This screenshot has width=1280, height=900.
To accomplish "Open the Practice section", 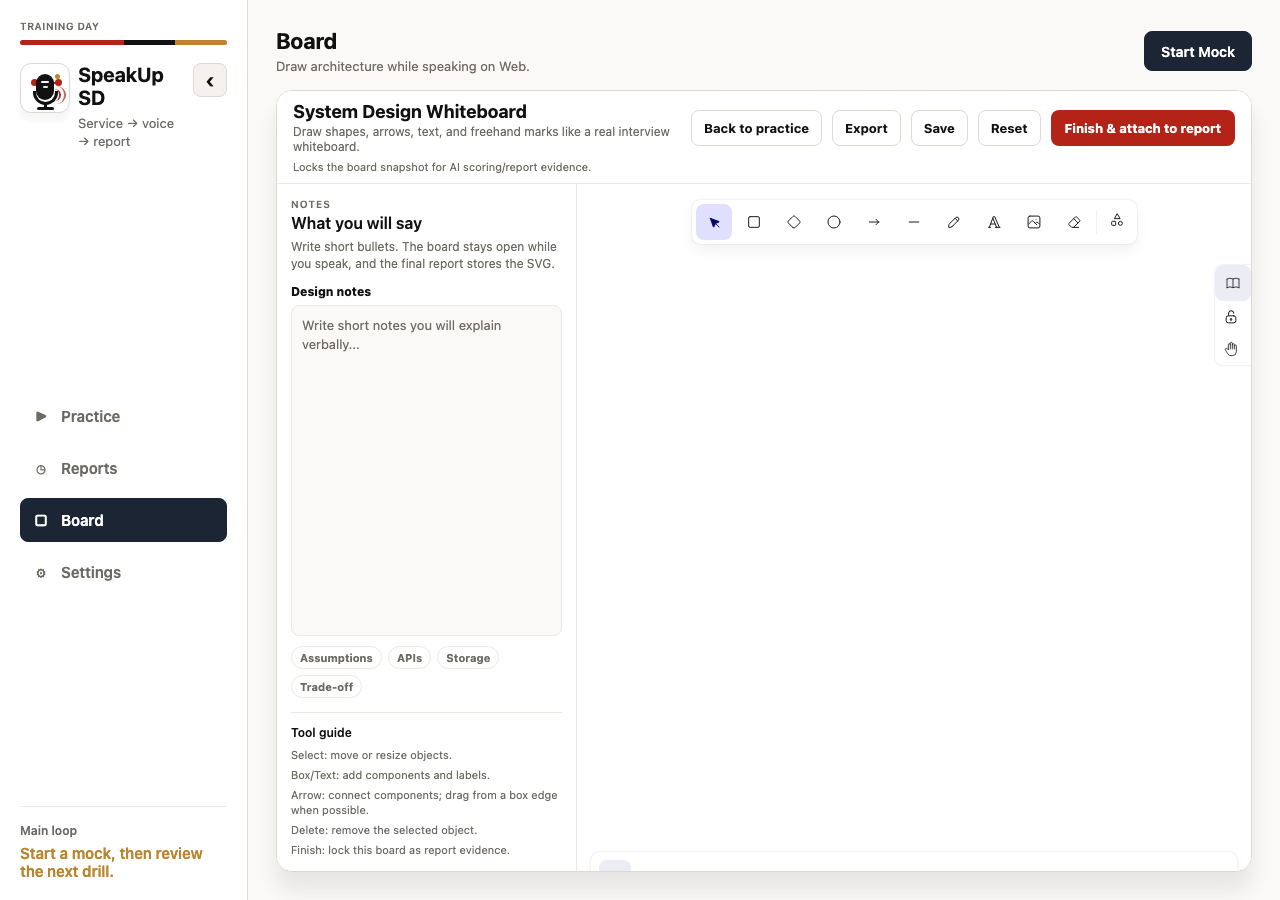I will (123, 416).
